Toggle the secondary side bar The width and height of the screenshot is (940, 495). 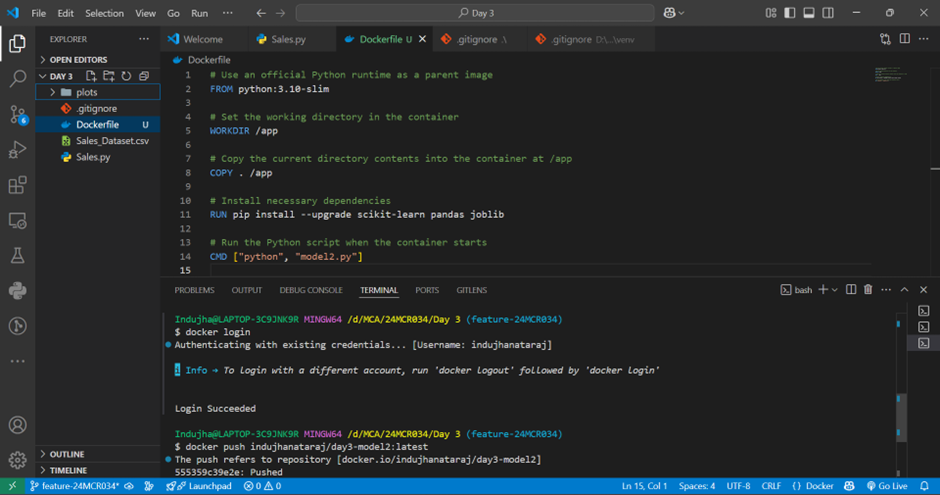[x=828, y=13]
